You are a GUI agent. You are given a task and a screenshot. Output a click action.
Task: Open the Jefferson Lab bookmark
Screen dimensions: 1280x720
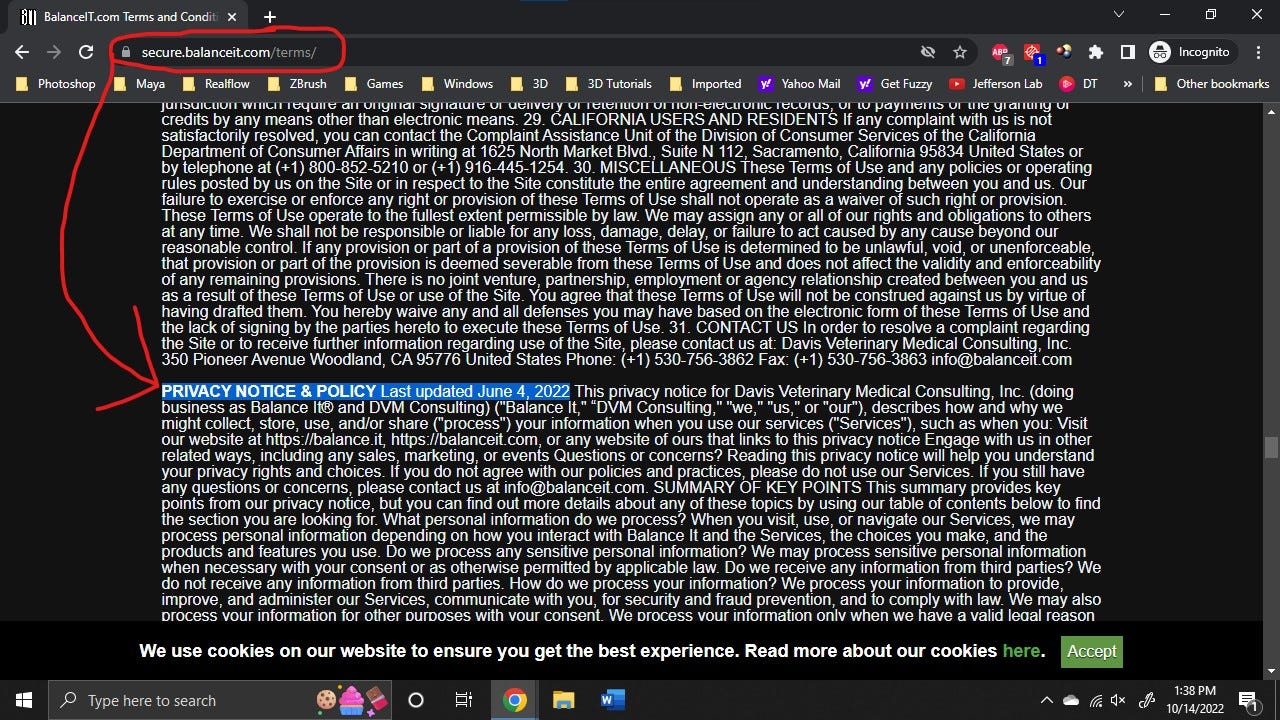click(997, 84)
